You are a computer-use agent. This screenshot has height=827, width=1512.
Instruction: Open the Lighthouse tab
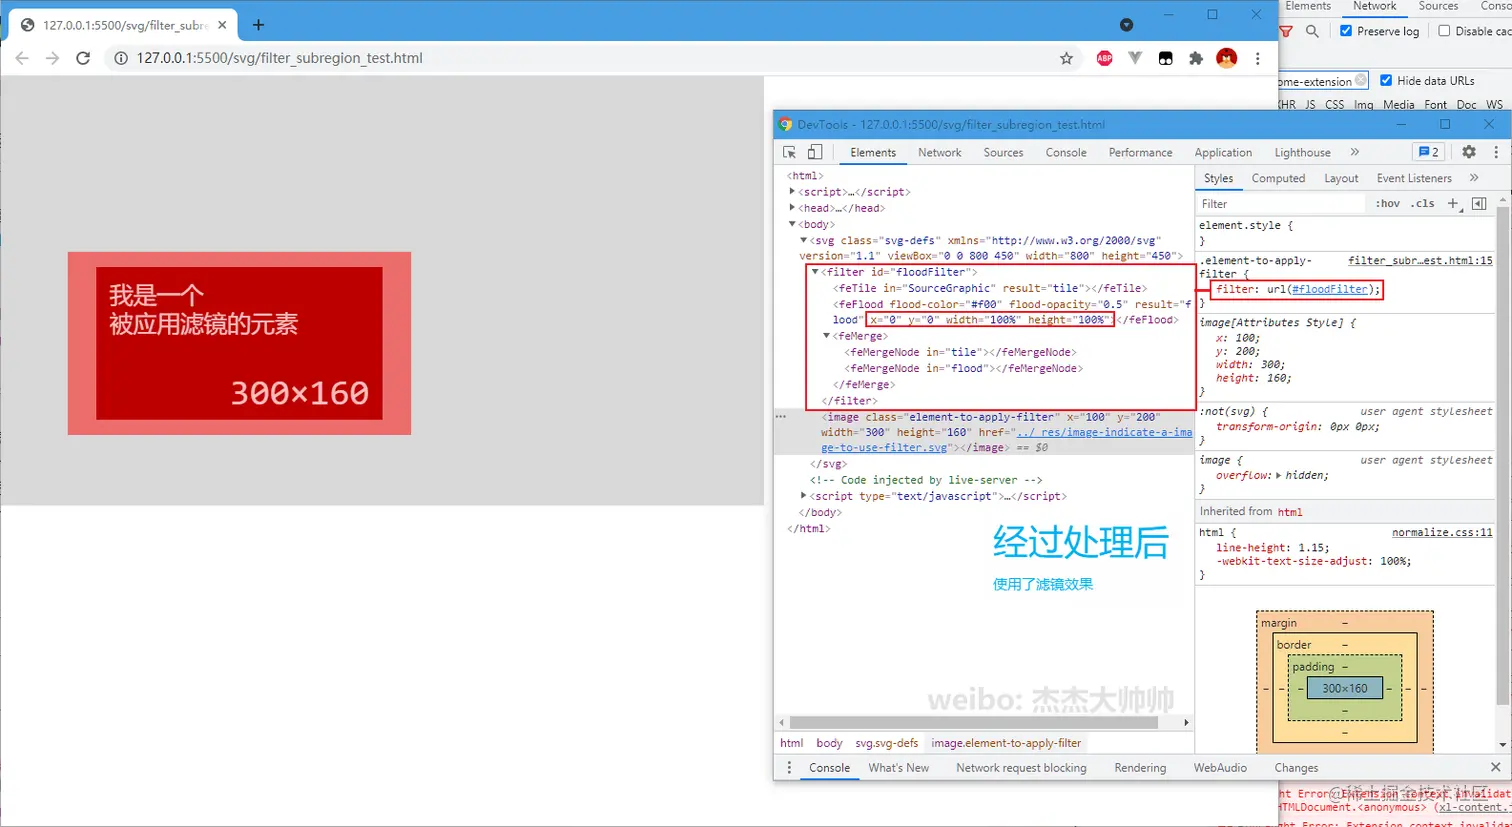(1302, 152)
